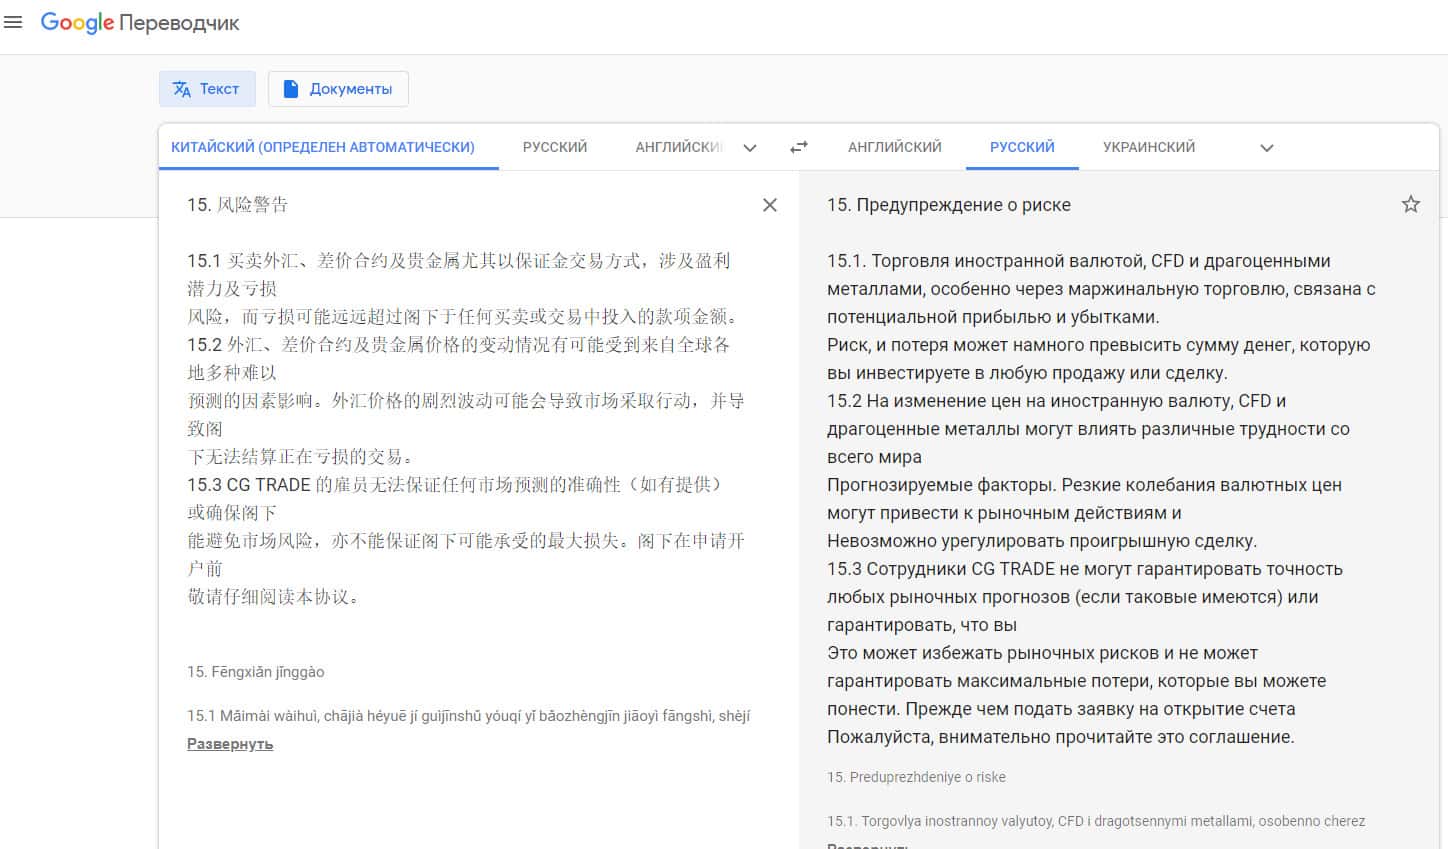Select Английский as target language
Screen dimensions: 1448x849
(894, 147)
